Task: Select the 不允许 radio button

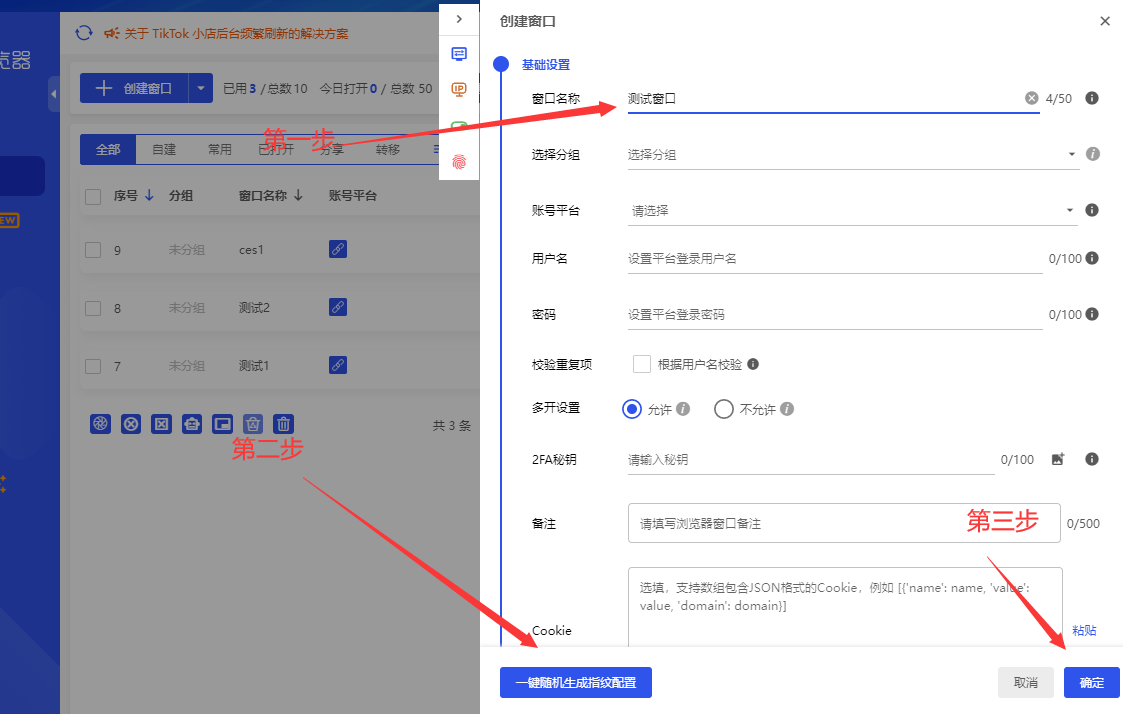Action: (x=724, y=409)
